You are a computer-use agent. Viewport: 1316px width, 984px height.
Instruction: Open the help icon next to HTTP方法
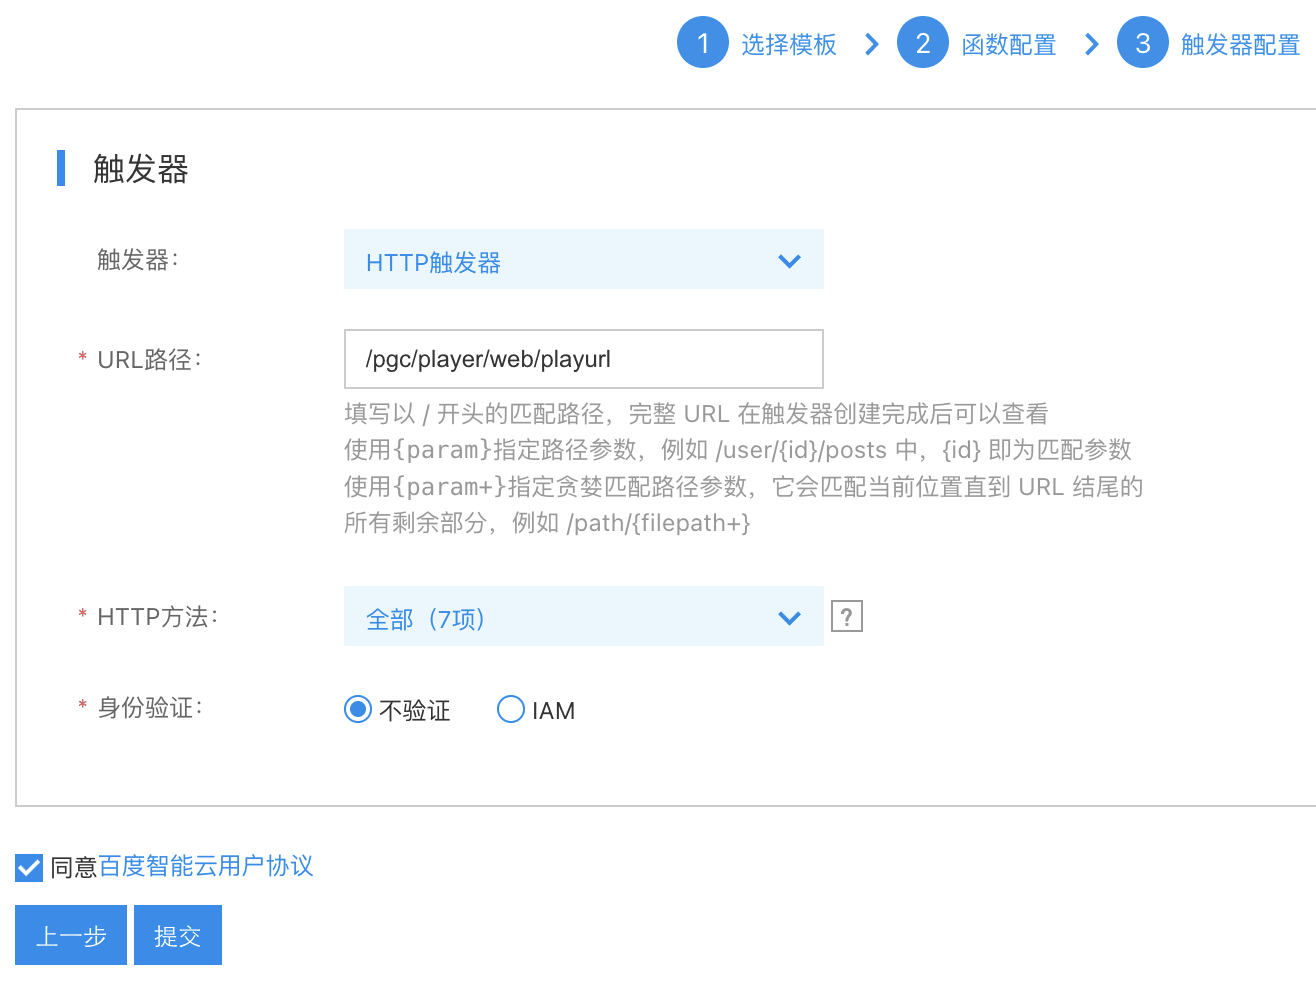(846, 616)
